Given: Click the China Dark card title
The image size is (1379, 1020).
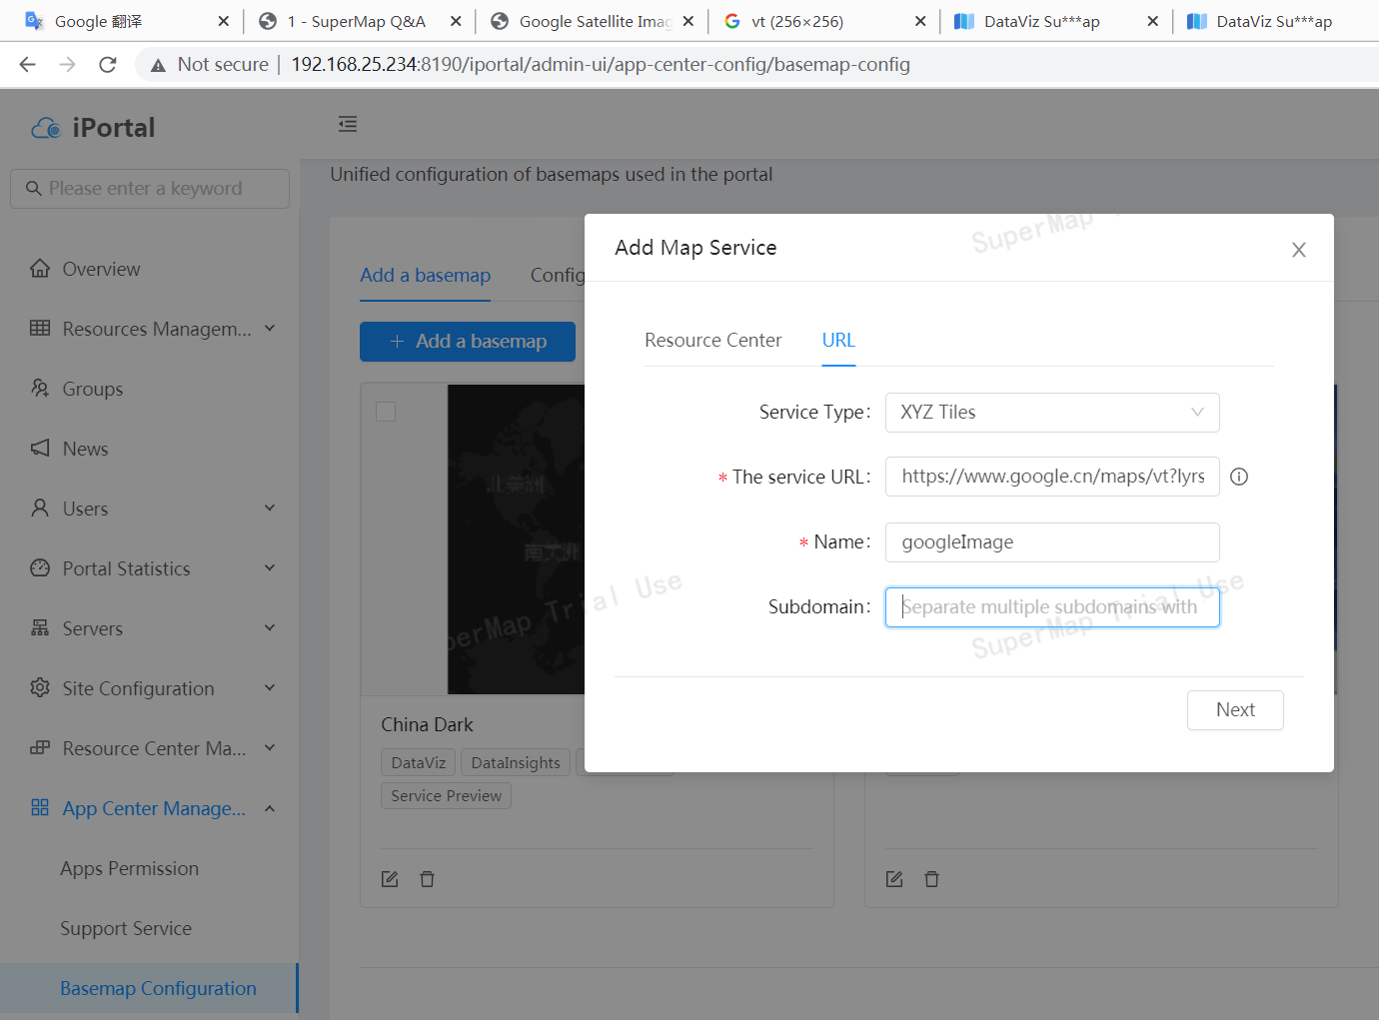Looking at the screenshot, I should (x=427, y=724).
